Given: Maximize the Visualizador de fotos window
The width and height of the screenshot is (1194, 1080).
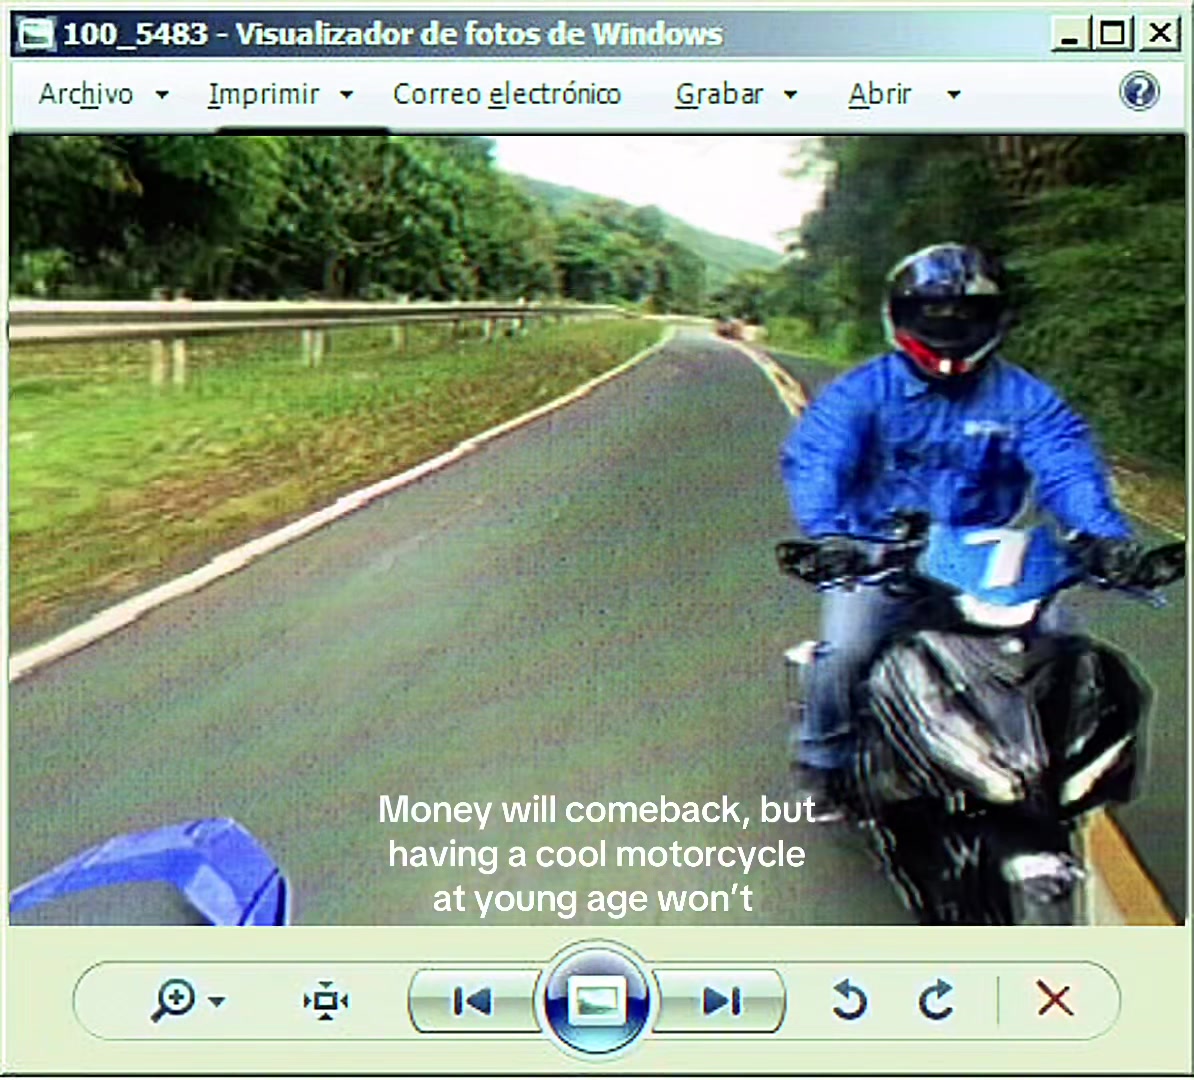Looking at the screenshot, I should point(1112,34).
